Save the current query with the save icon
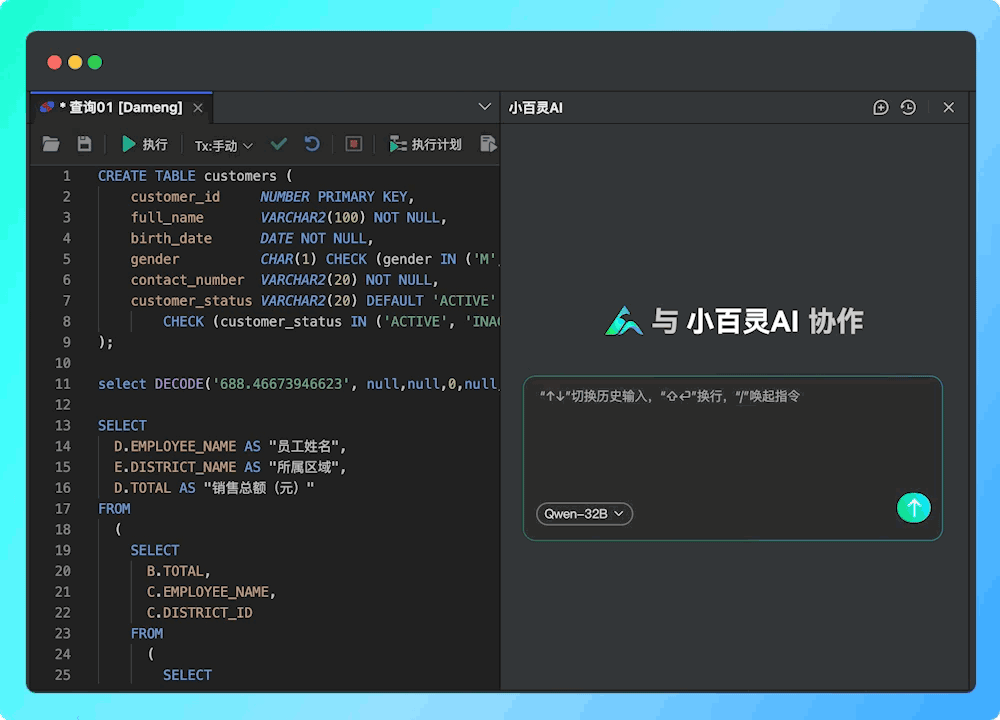This screenshot has width=1000, height=720. click(84, 144)
